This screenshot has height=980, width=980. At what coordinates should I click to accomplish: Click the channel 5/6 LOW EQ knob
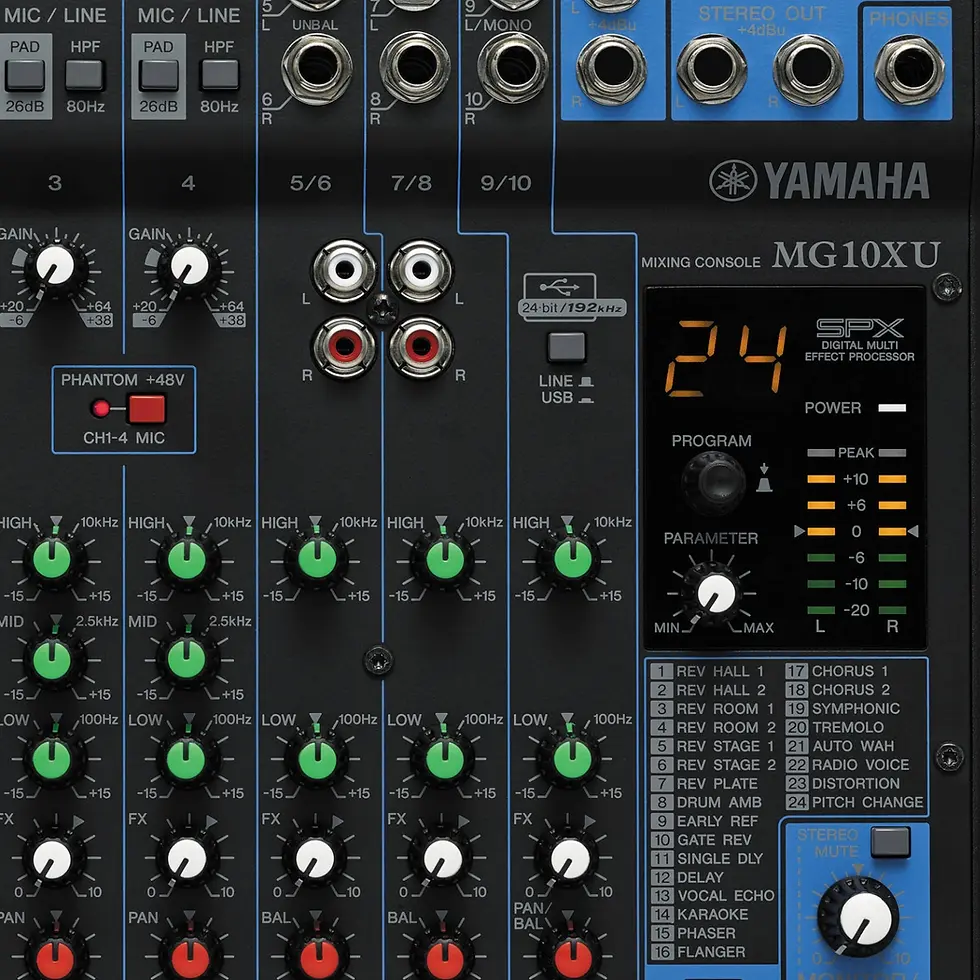pos(318,758)
